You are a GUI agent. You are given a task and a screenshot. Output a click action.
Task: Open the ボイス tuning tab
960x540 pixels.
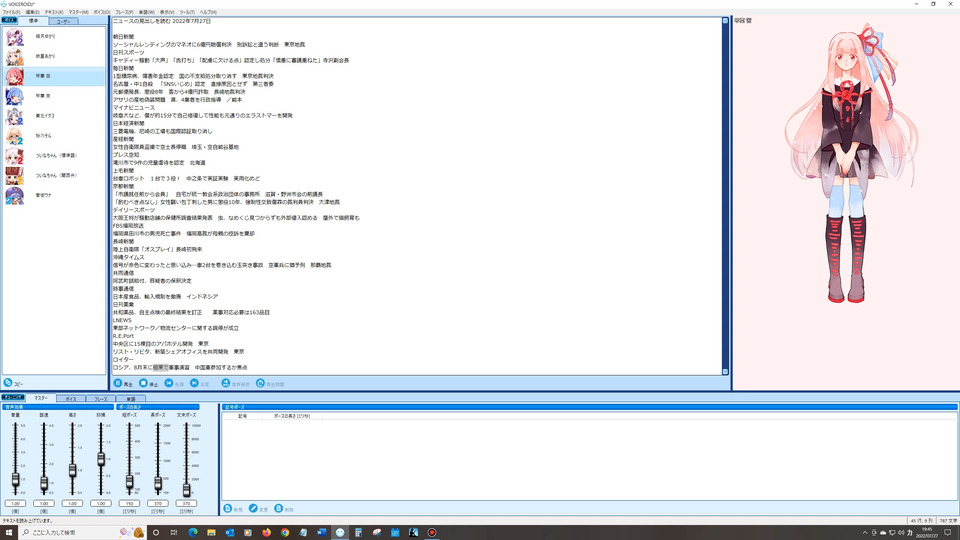(71, 399)
